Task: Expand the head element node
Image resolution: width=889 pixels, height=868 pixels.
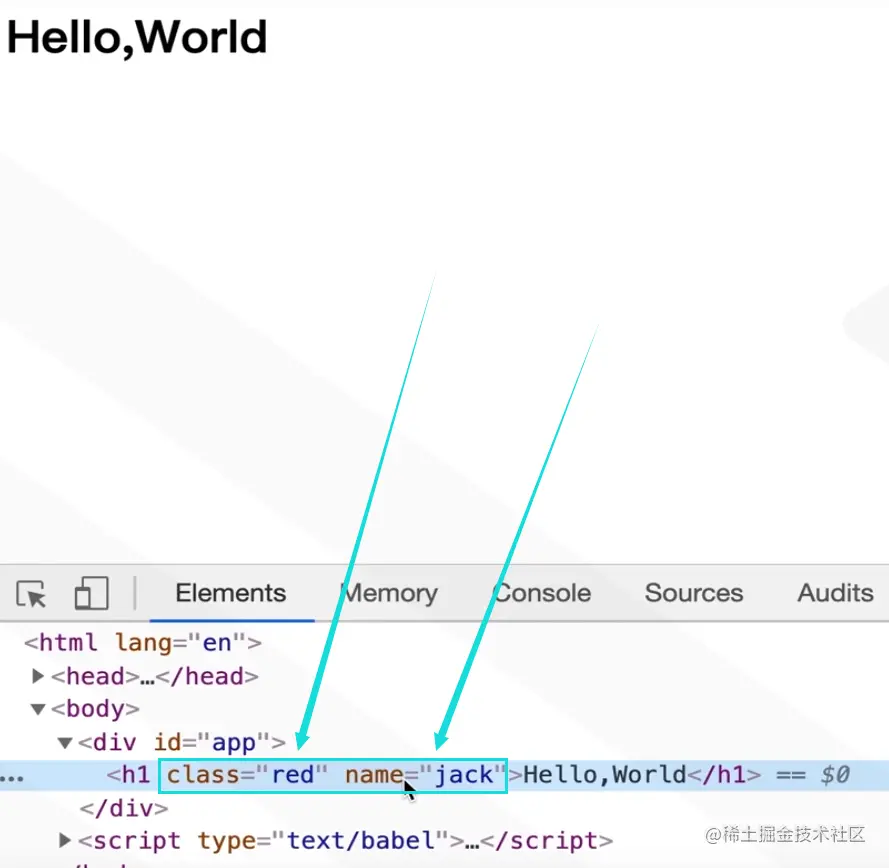Action: (x=38, y=676)
